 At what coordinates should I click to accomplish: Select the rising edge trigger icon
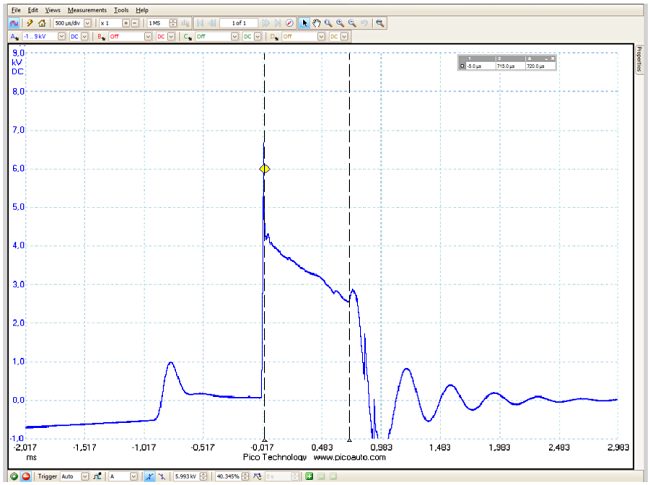147,477
